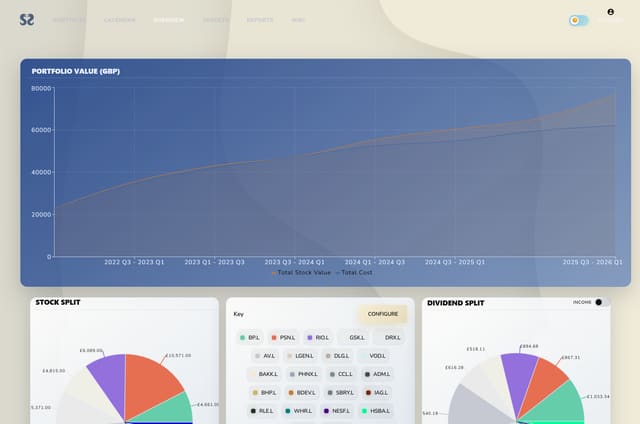
Task: Click the CONFIGURE button in Key panel
Action: pyautogui.click(x=382, y=314)
